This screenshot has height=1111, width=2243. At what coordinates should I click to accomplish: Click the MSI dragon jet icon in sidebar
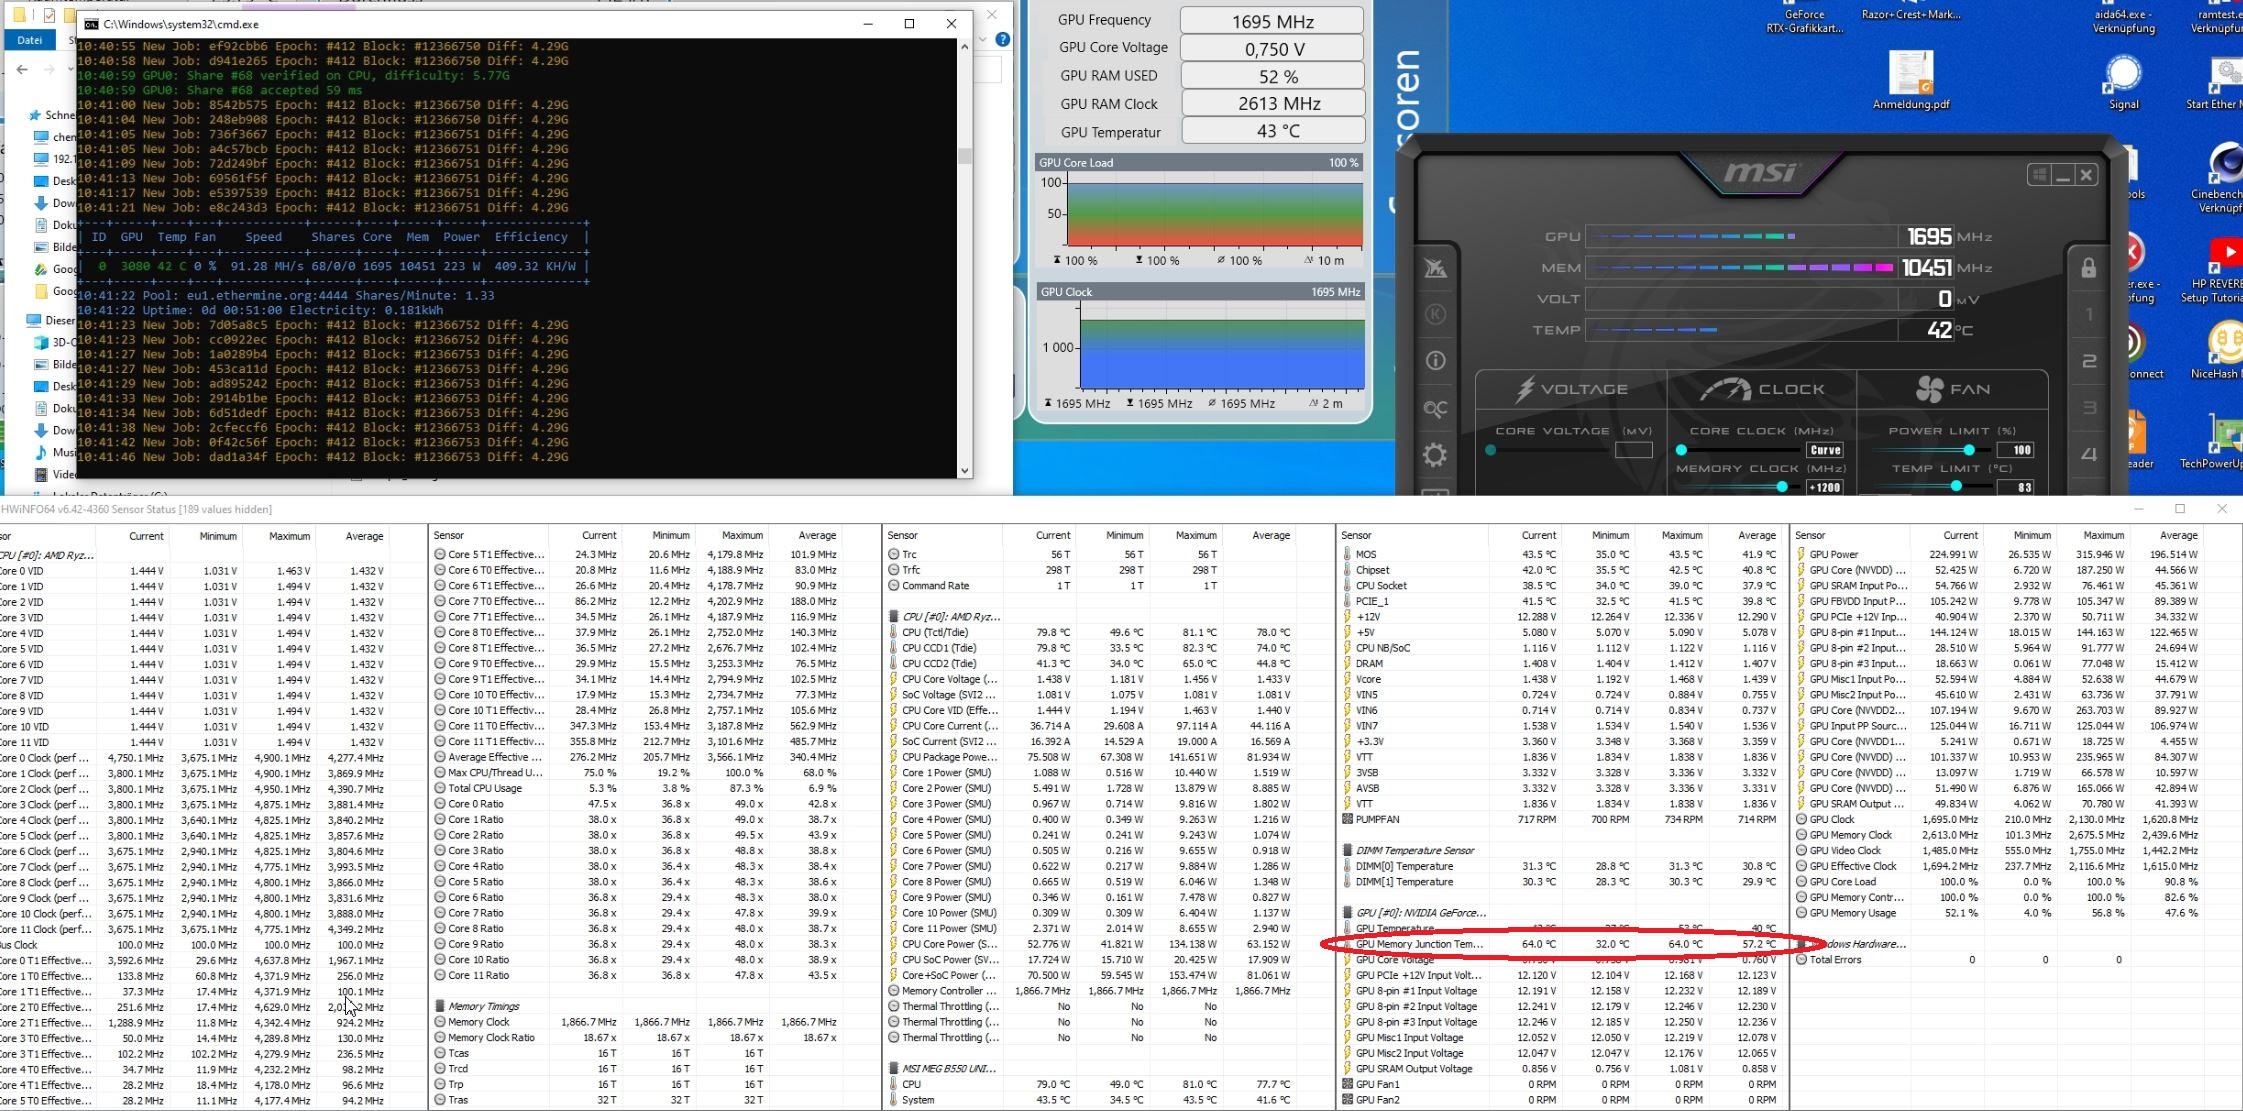tap(1435, 268)
